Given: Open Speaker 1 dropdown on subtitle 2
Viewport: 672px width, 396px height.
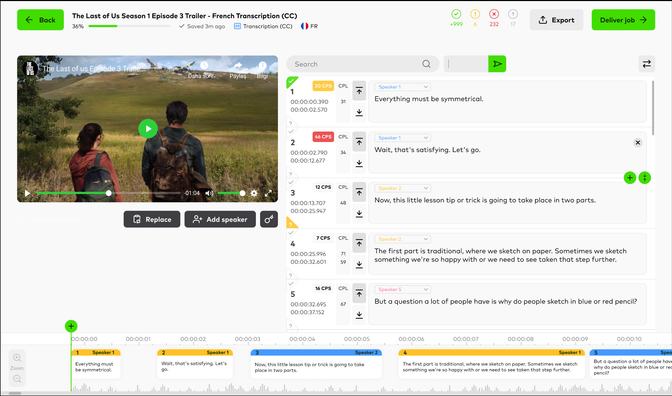Looking at the screenshot, I should click(x=402, y=138).
